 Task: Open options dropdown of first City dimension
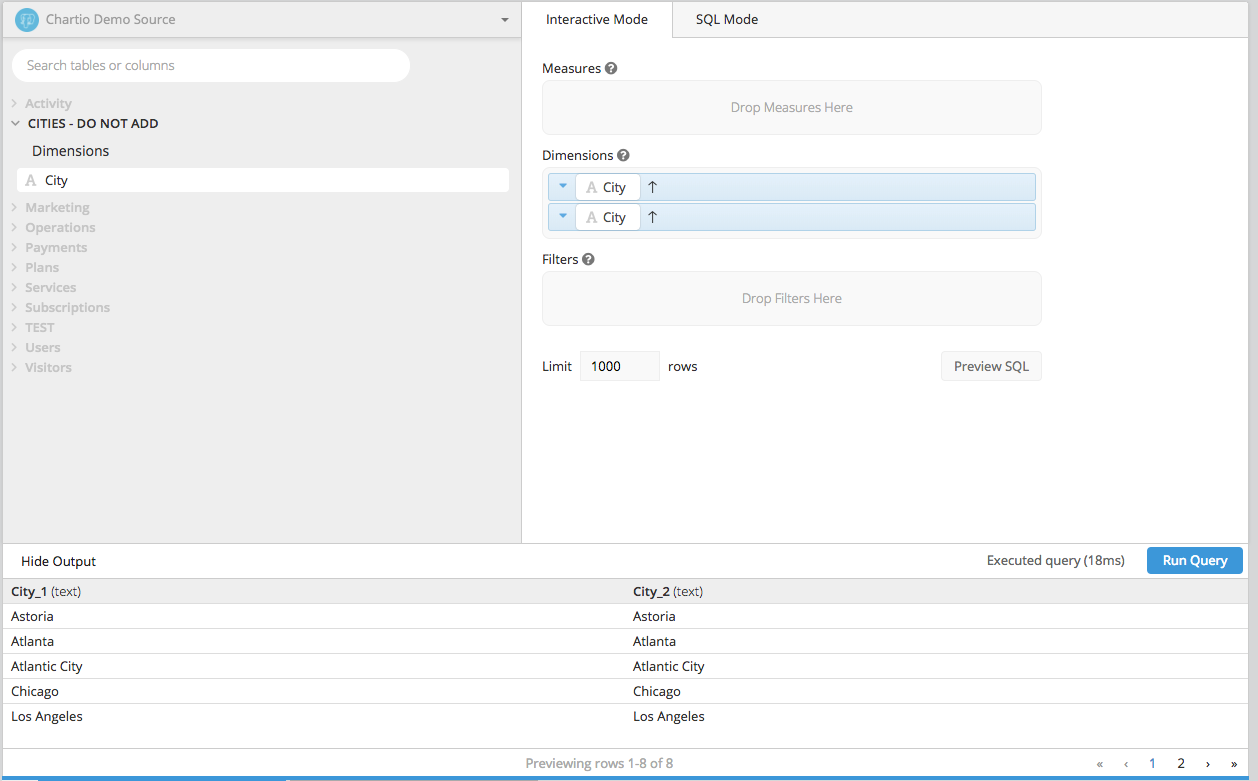pyautogui.click(x=562, y=187)
